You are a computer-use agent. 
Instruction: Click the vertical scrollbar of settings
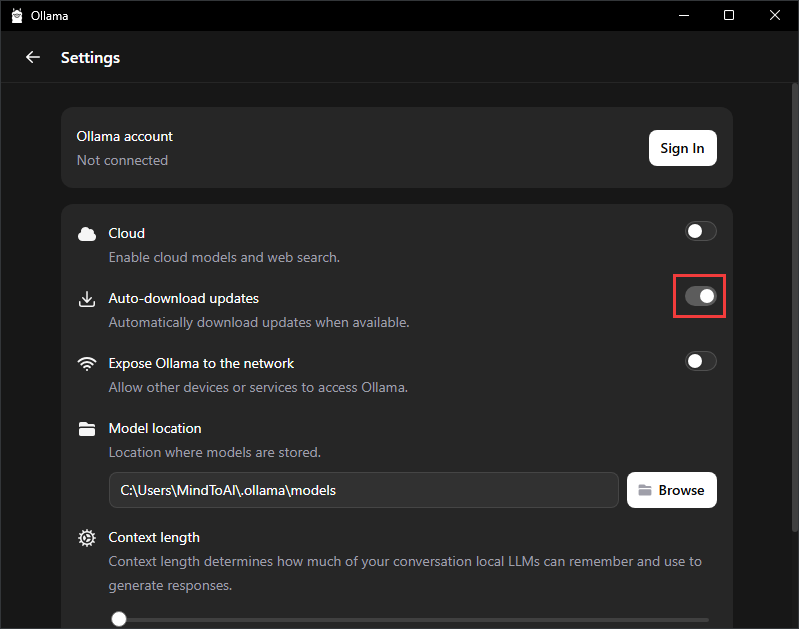click(794, 307)
